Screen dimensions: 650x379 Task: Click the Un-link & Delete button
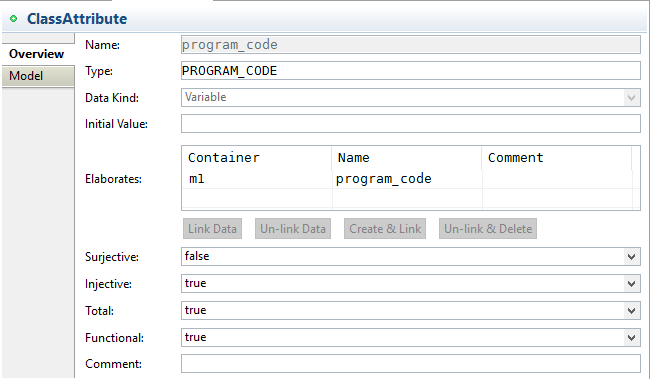488,229
